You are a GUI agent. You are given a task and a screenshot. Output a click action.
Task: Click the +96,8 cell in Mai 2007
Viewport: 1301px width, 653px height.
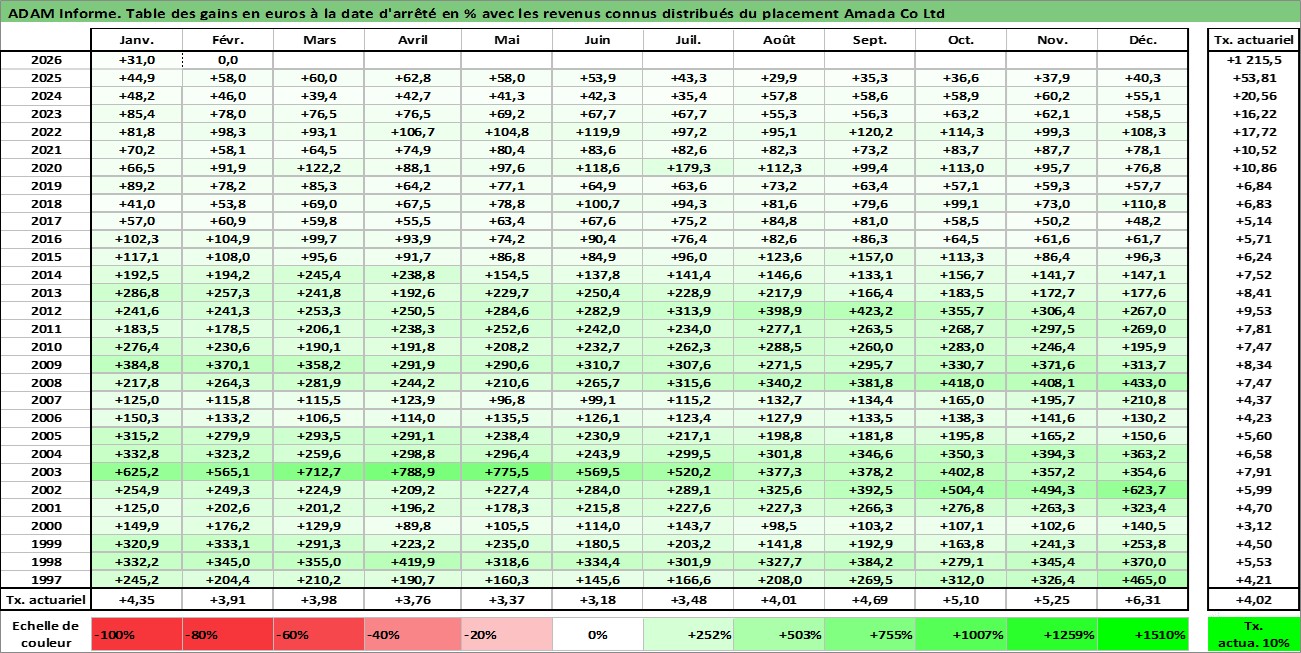click(506, 400)
